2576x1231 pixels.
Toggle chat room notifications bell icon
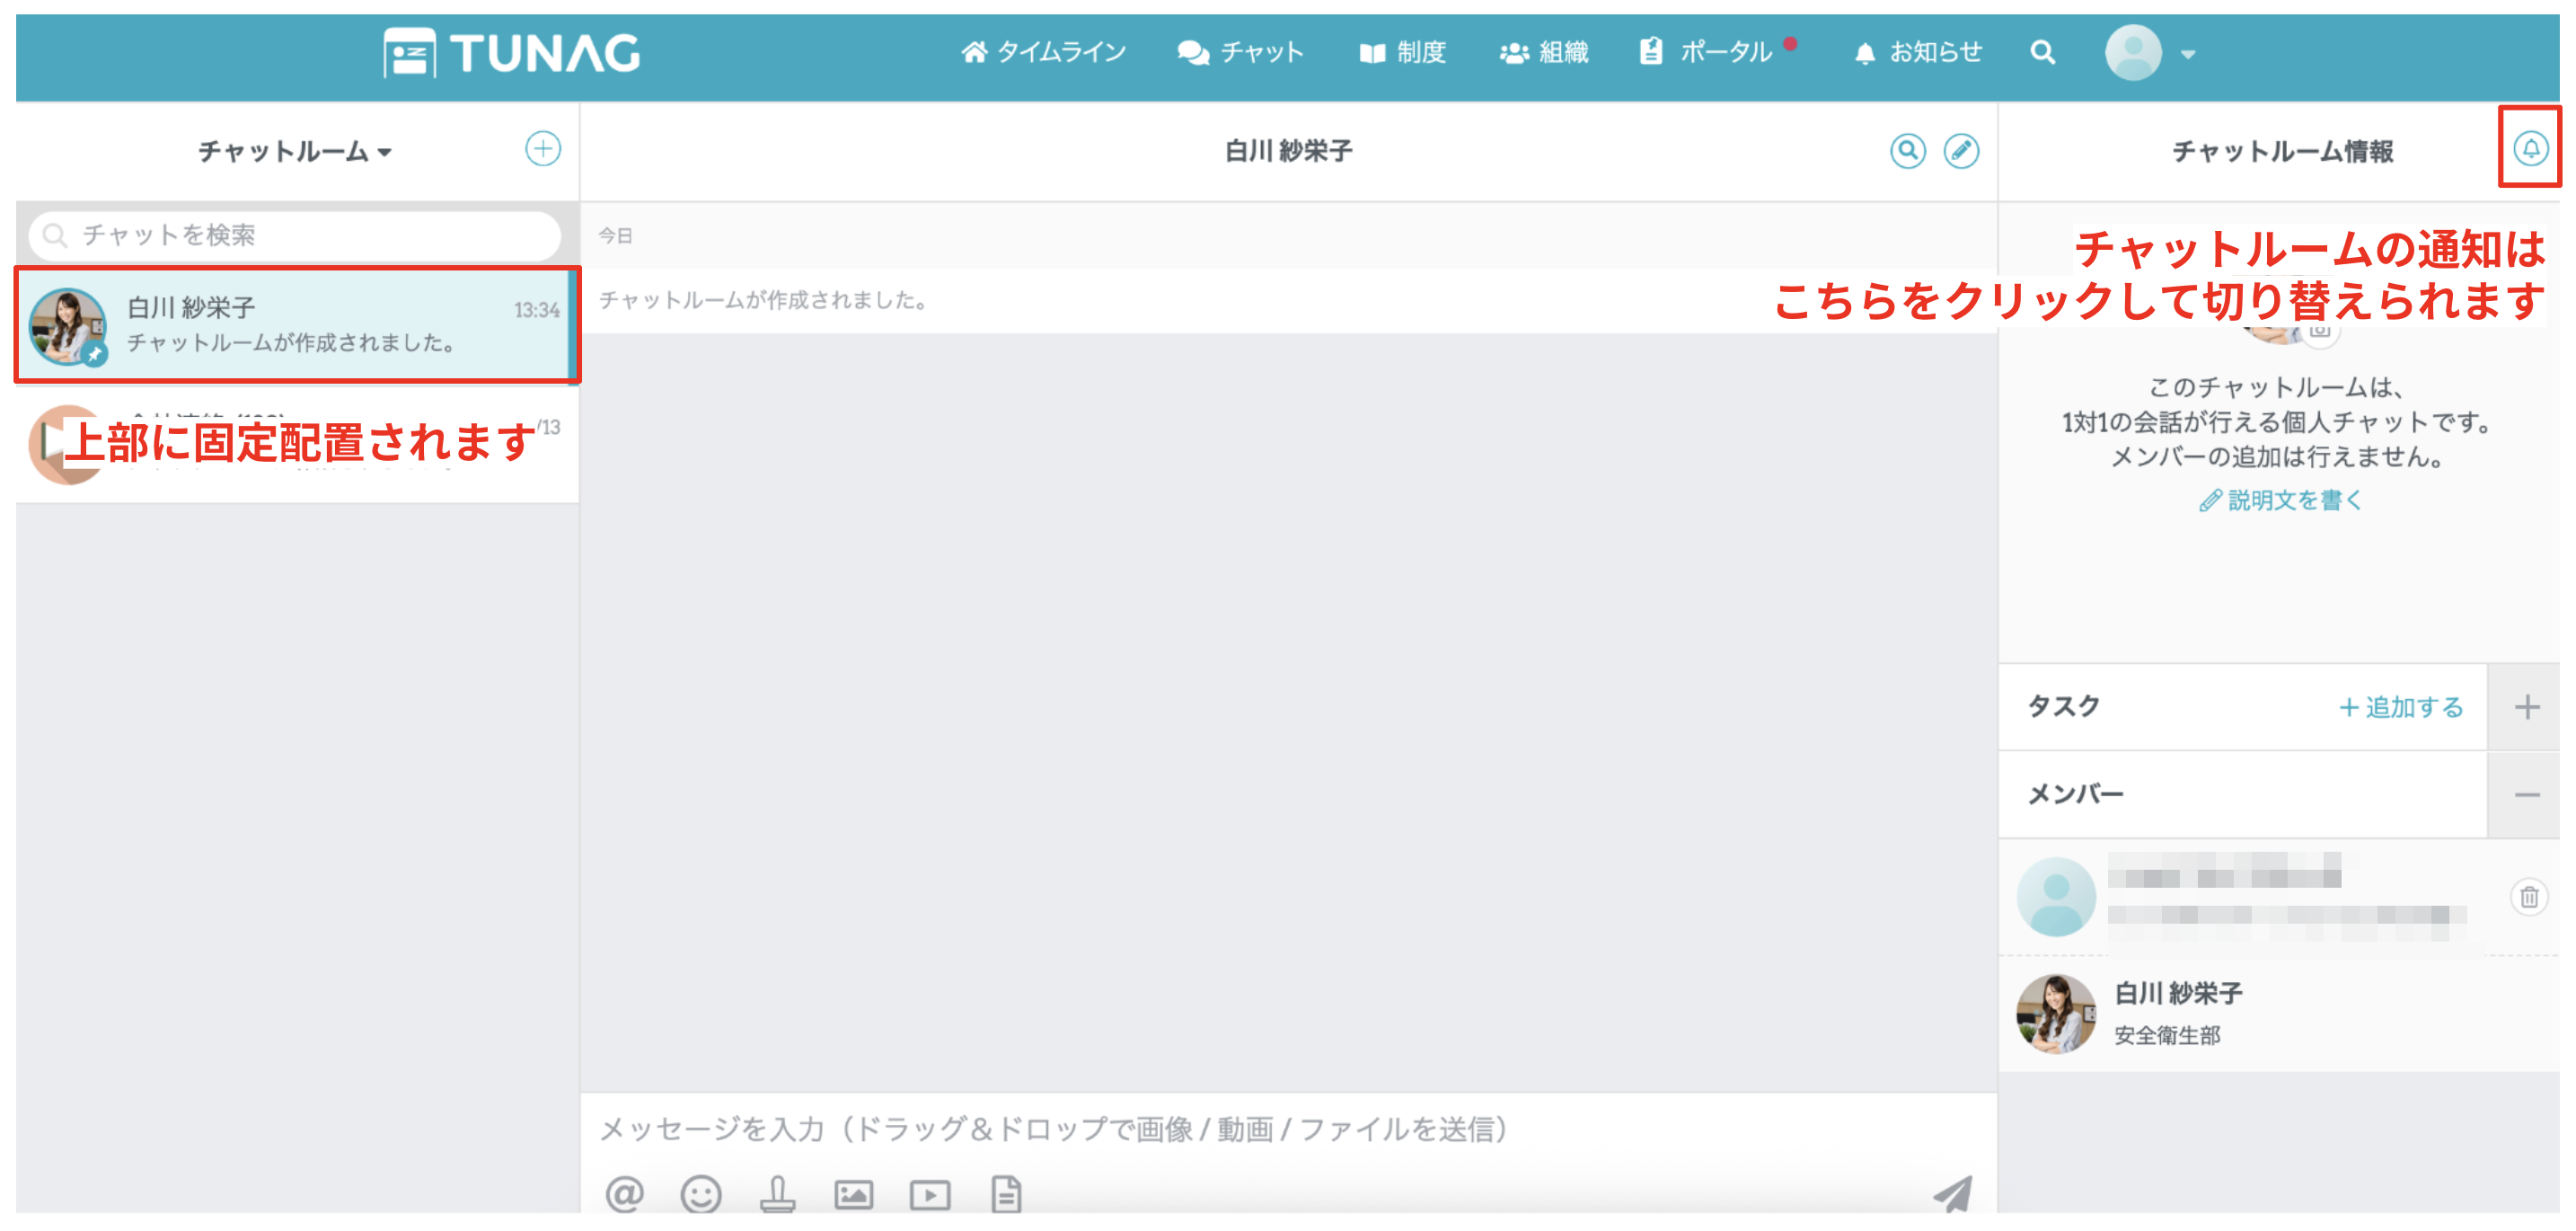pyautogui.click(x=2530, y=149)
